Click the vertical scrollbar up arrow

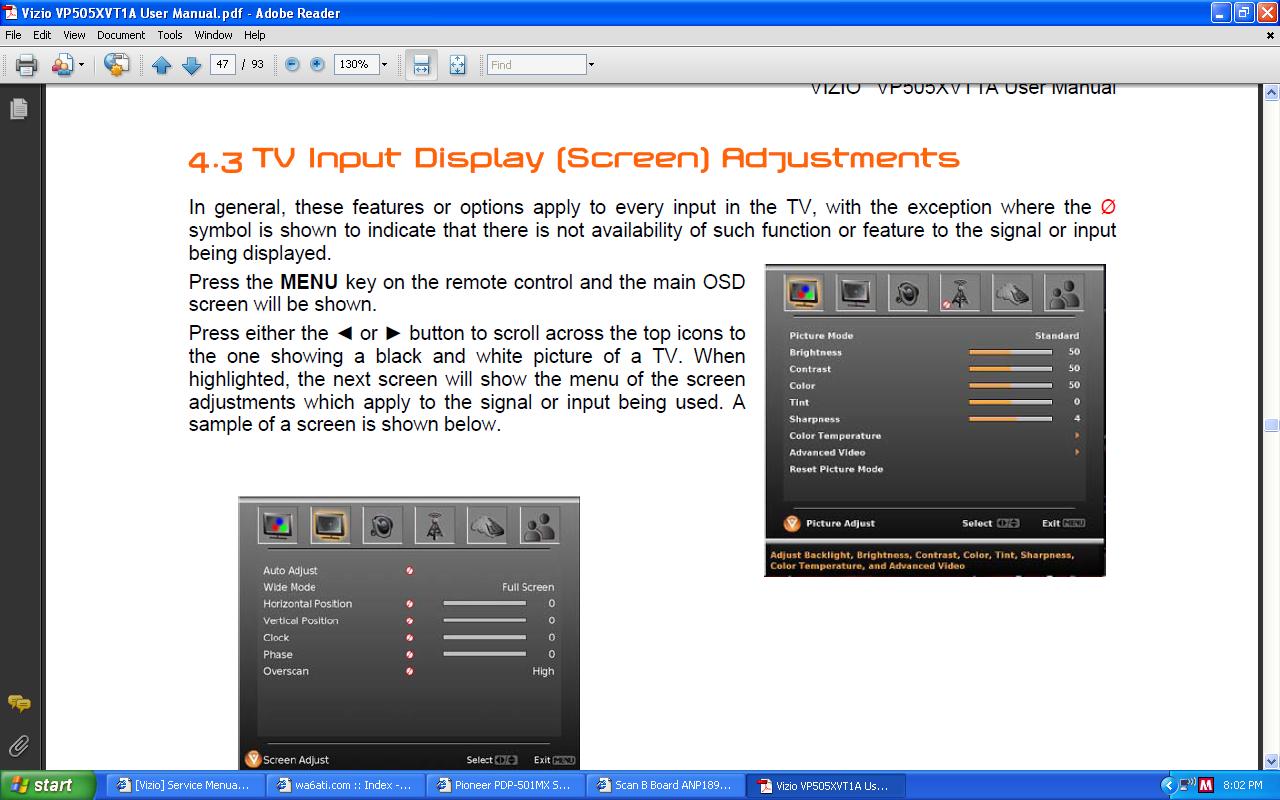(x=1271, y=92)
